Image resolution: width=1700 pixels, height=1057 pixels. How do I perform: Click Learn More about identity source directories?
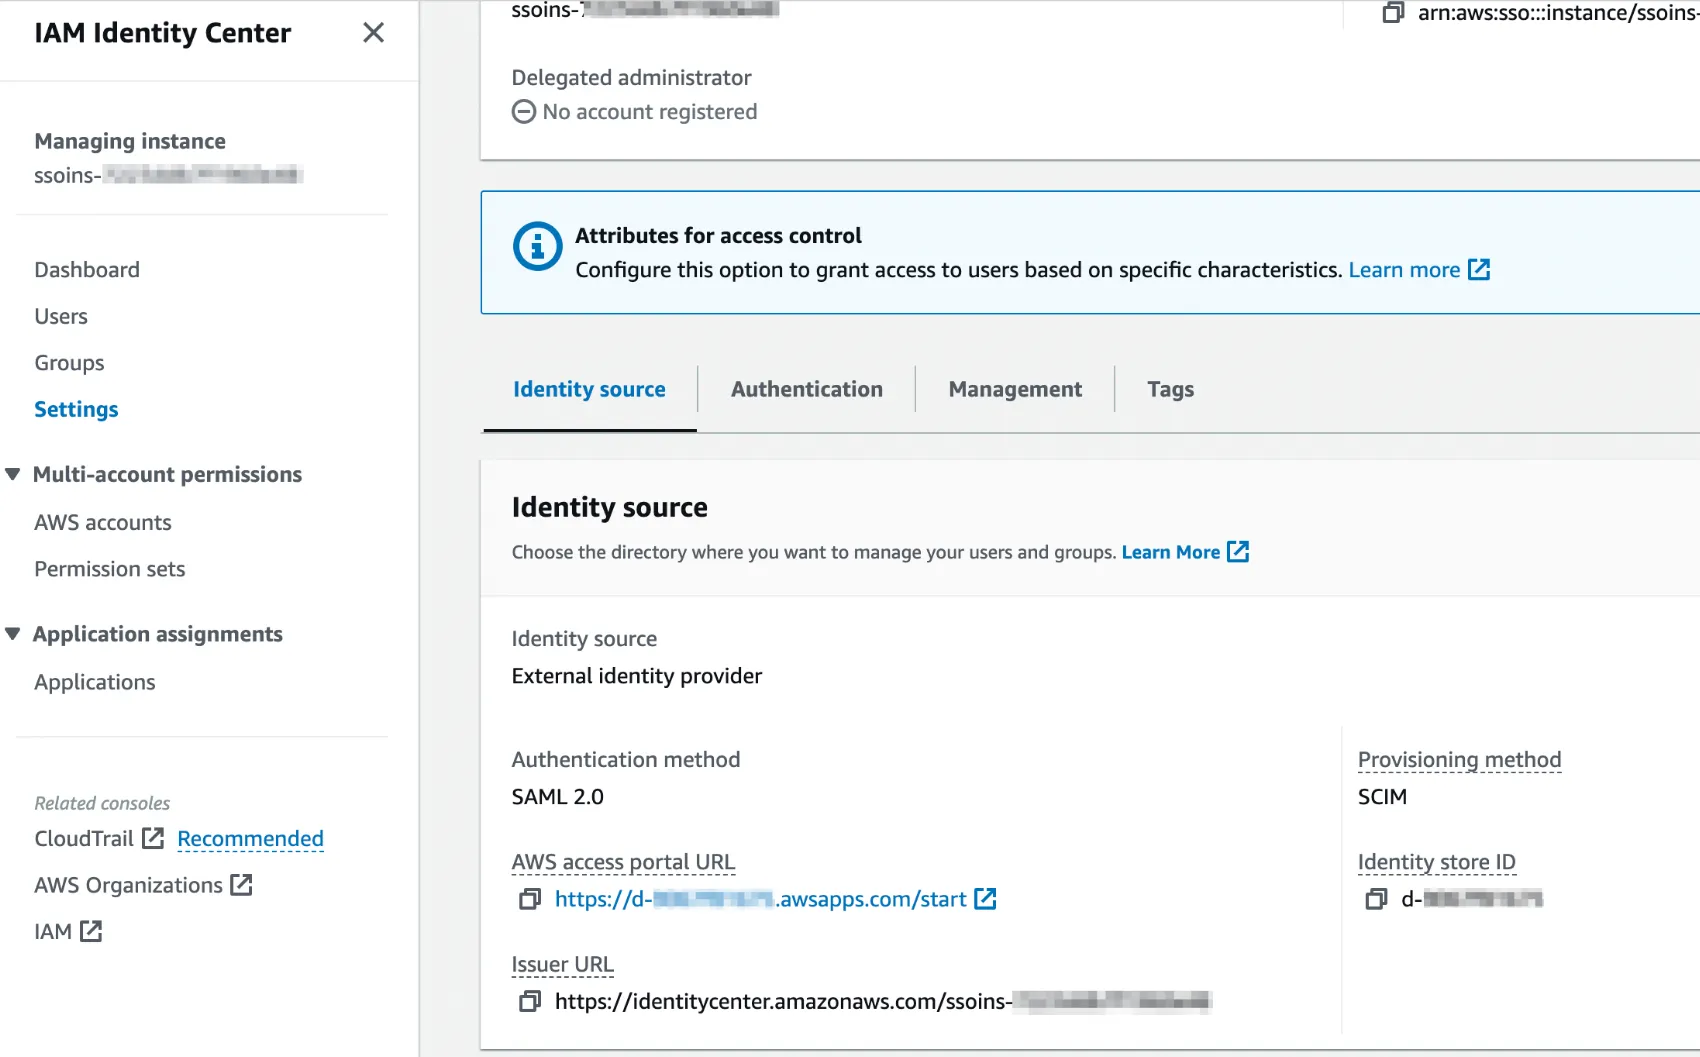1171,552
